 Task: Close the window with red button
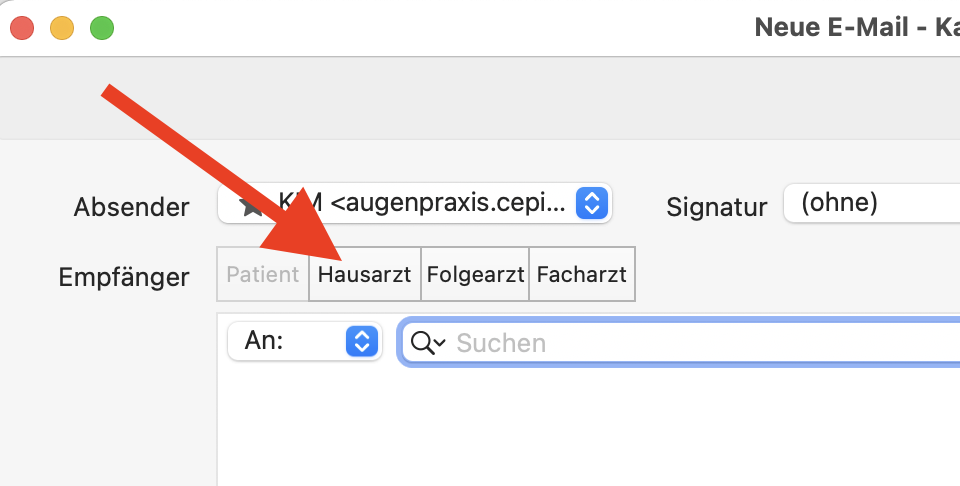click(x=22, y=28)
